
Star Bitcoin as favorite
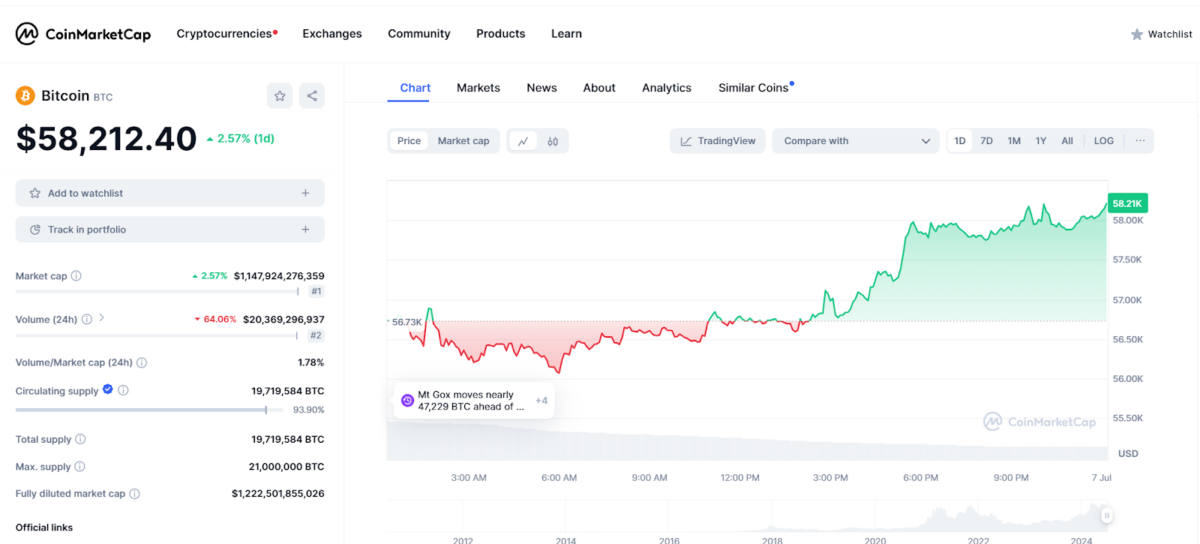[280, 96]
